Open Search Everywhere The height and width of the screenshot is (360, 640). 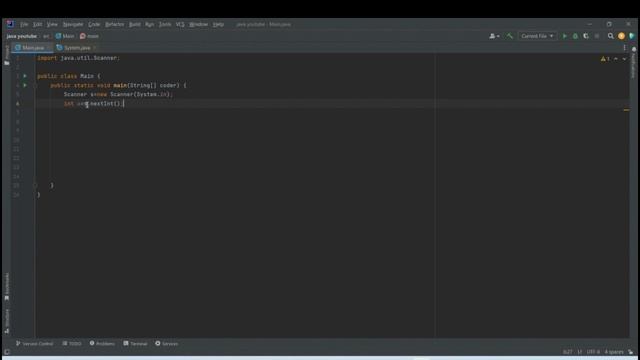[x=611, y=36]
